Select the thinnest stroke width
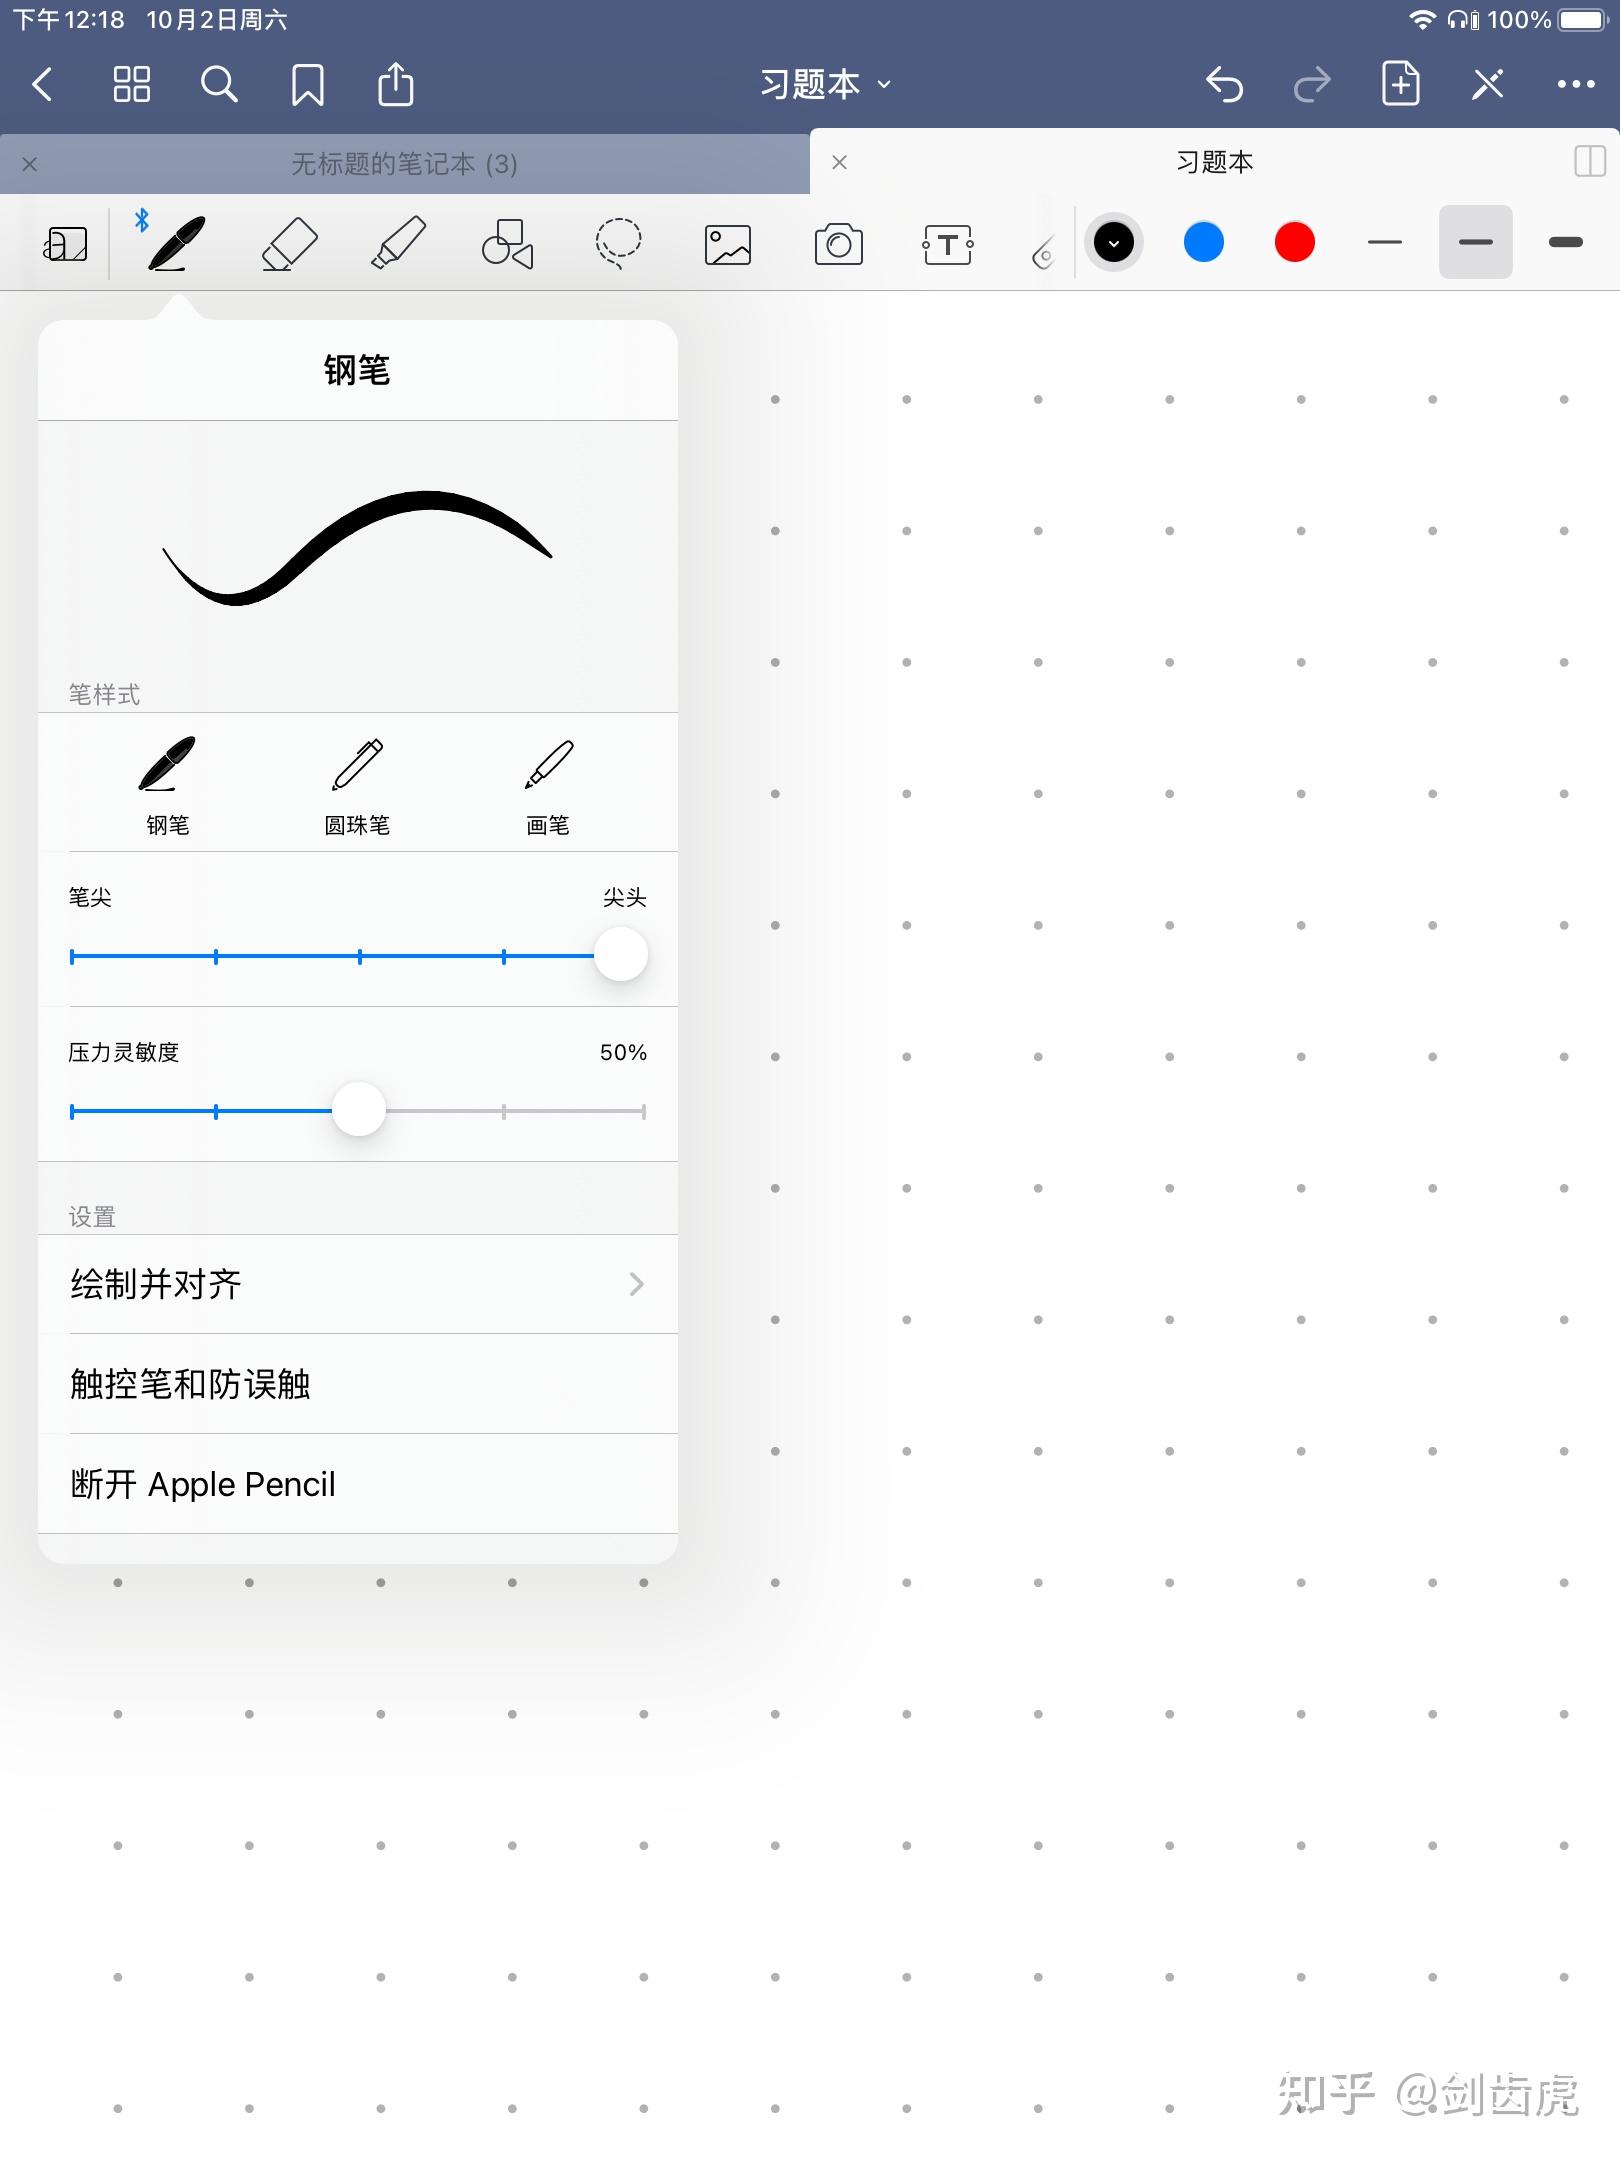 point(1385,243)
